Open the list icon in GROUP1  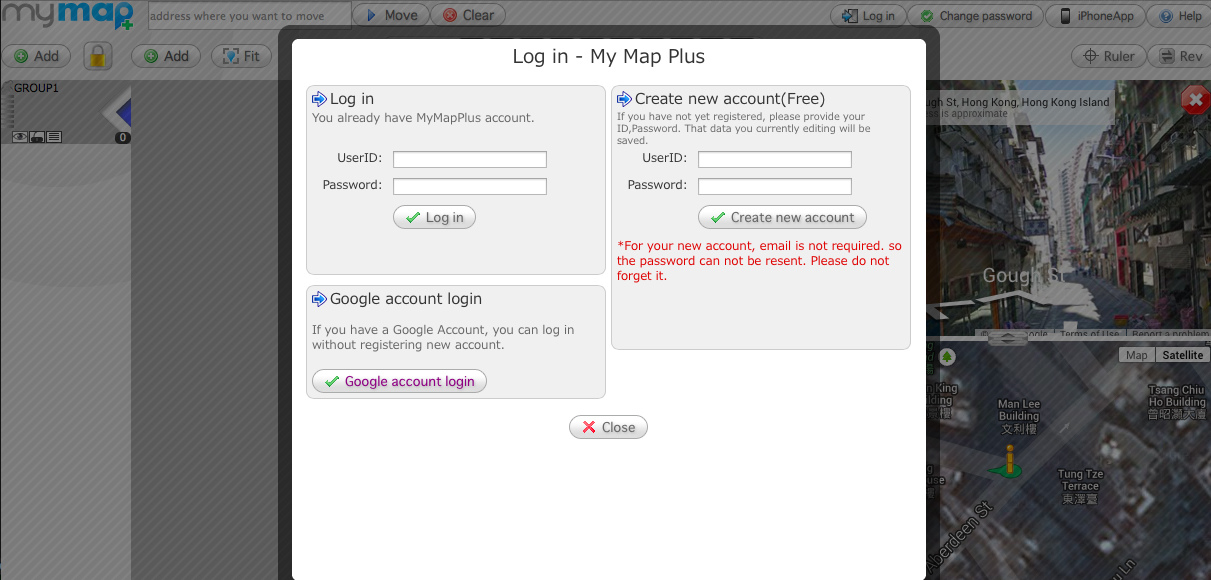click(x=54, y=137)
